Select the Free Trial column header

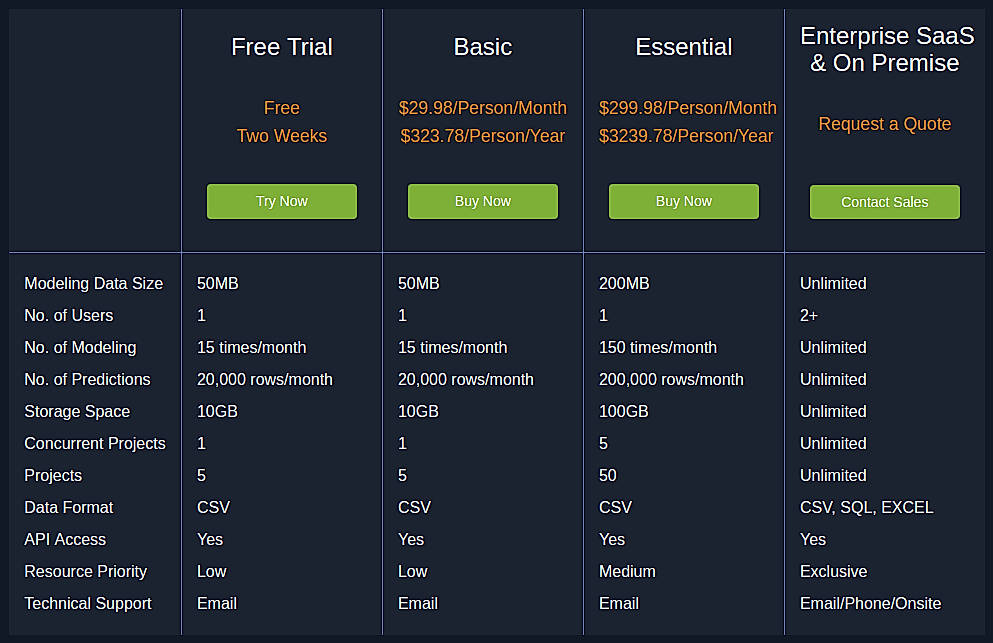(x=281, y=47)
